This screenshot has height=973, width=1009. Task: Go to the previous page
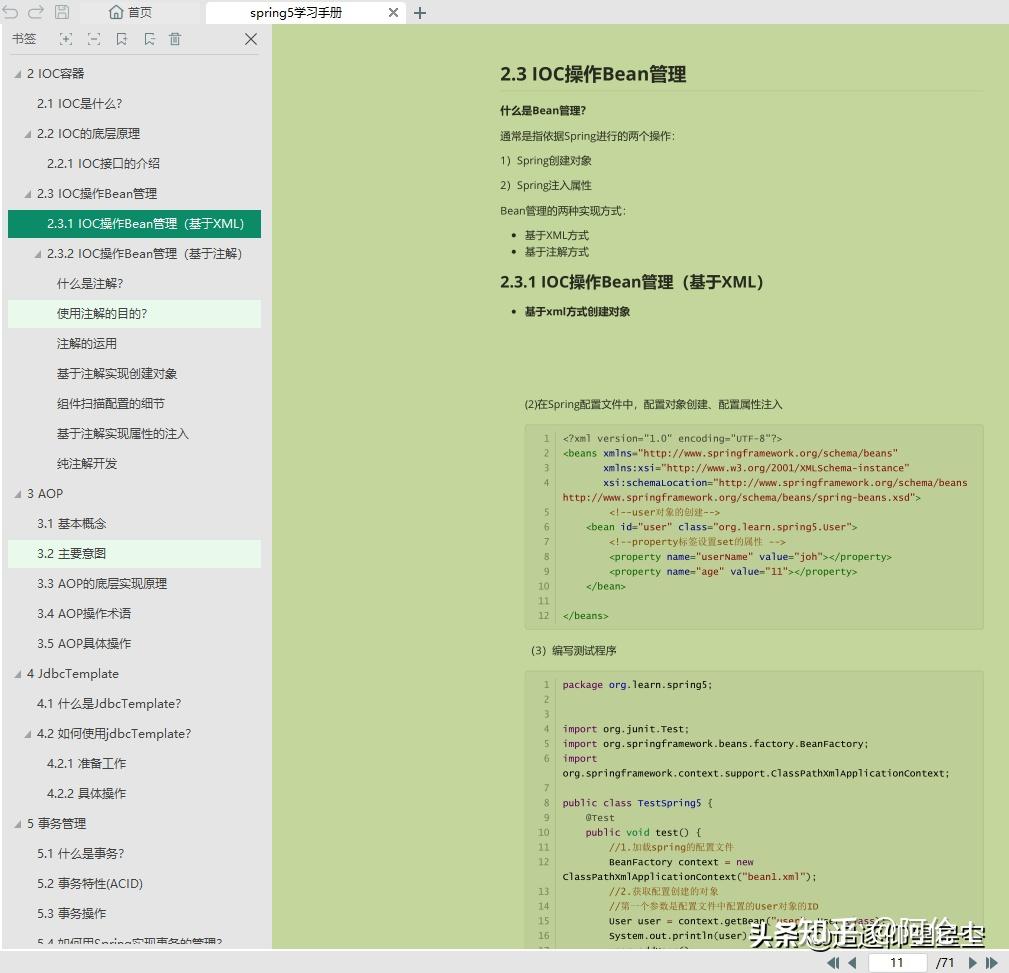pyautogui.click(x=852, y=963)
